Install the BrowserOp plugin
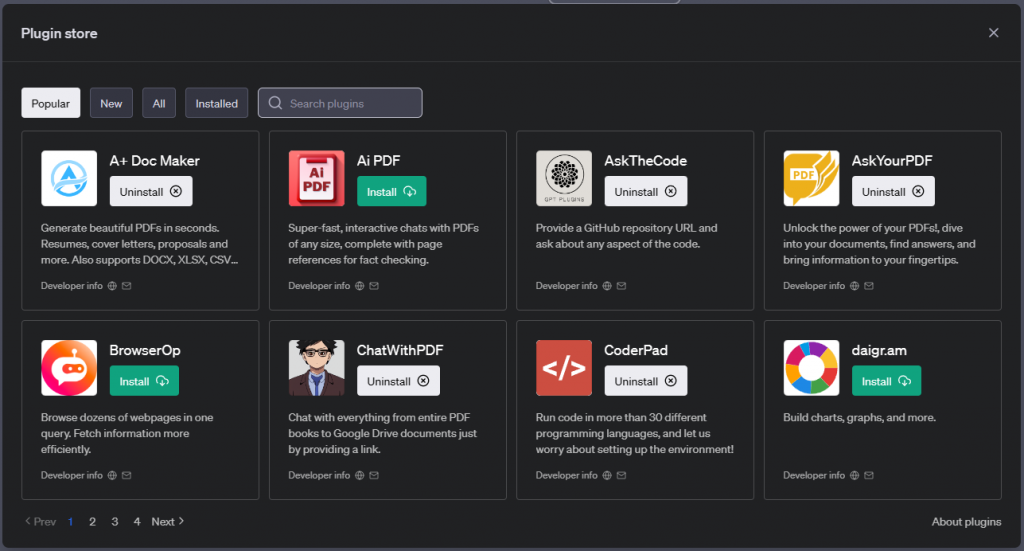 pyautogui.click(x=144, y=381)
